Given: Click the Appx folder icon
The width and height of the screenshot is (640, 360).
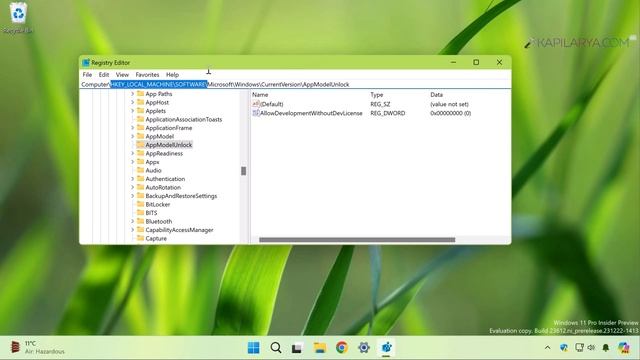Looking at the screenshot, I should click(x=140, y=162).
